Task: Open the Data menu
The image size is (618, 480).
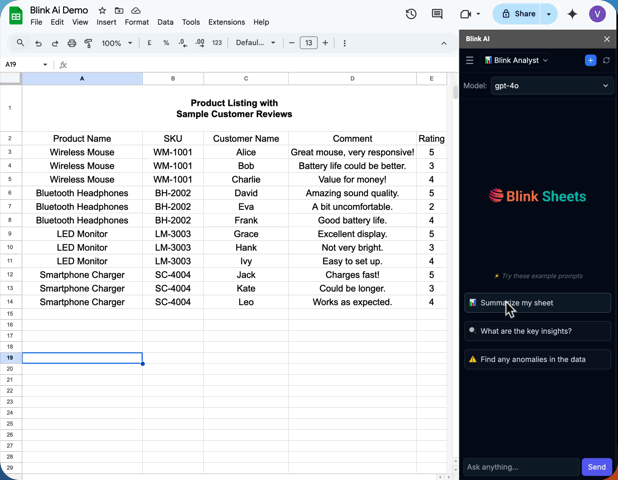Action: [165, 22]
